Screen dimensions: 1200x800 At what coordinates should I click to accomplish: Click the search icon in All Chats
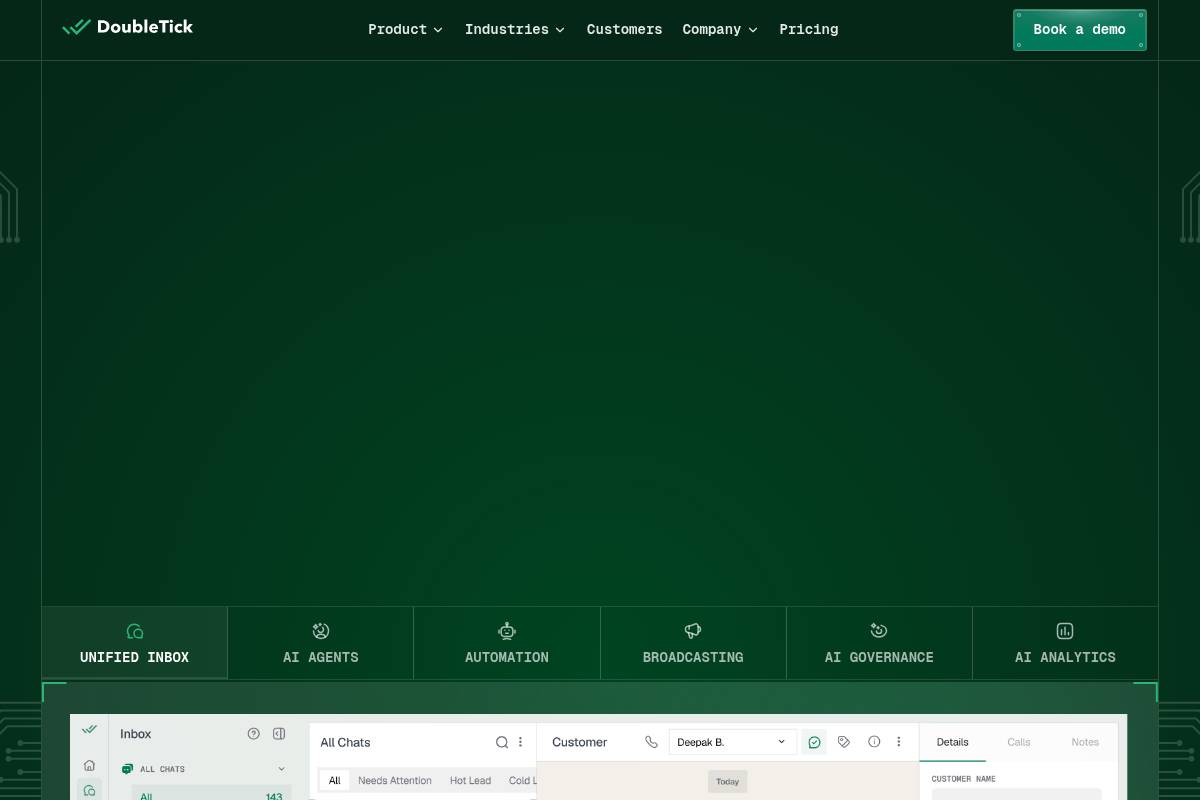coord(502,742)
